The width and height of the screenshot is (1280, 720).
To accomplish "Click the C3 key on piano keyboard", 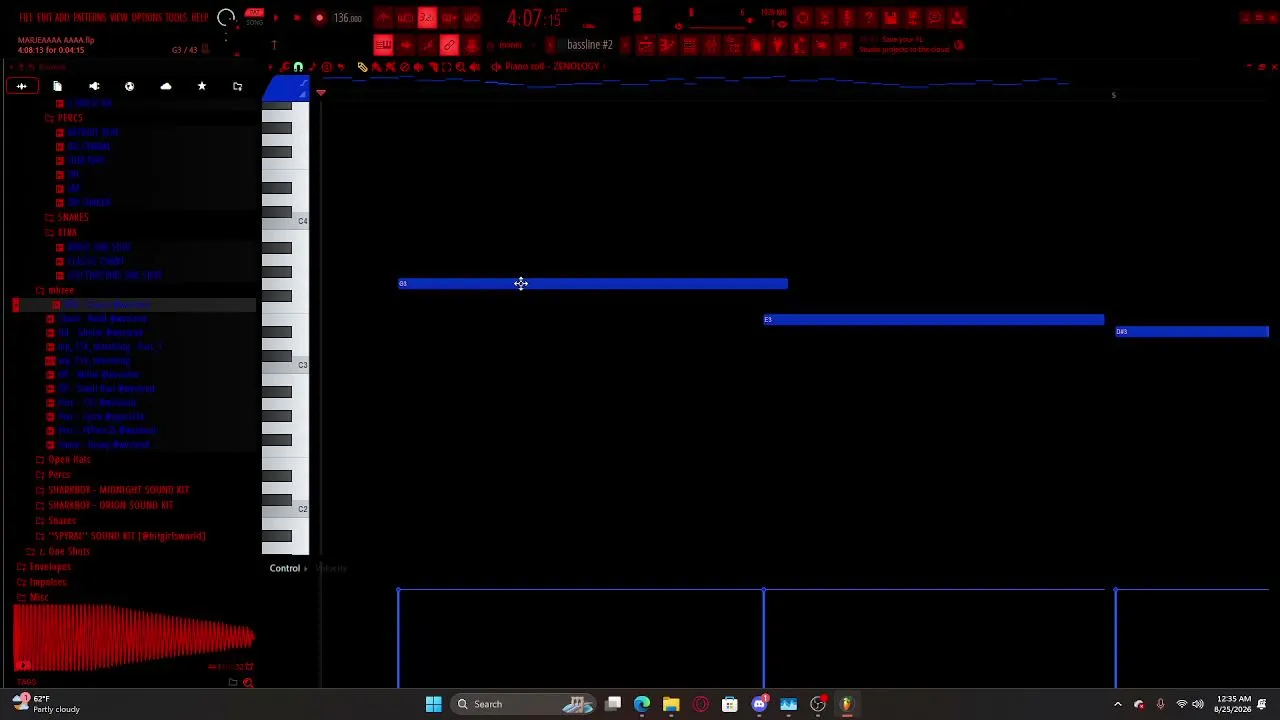I will (285, 364).
